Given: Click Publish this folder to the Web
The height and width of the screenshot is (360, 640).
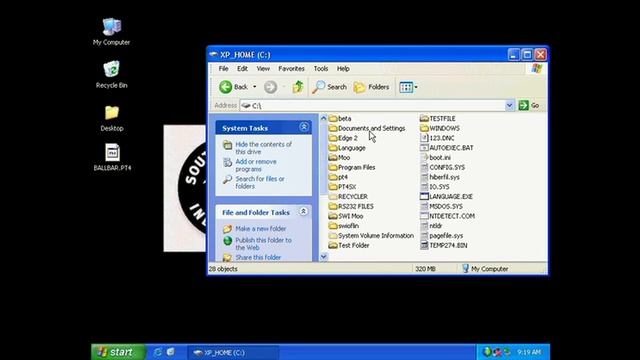Looking at the screenshot, I should (263, 244).
